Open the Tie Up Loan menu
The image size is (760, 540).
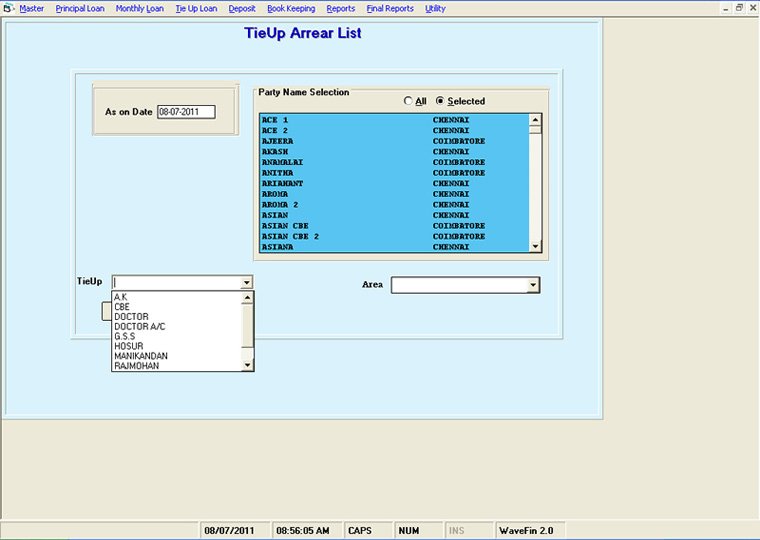[196, 8]
